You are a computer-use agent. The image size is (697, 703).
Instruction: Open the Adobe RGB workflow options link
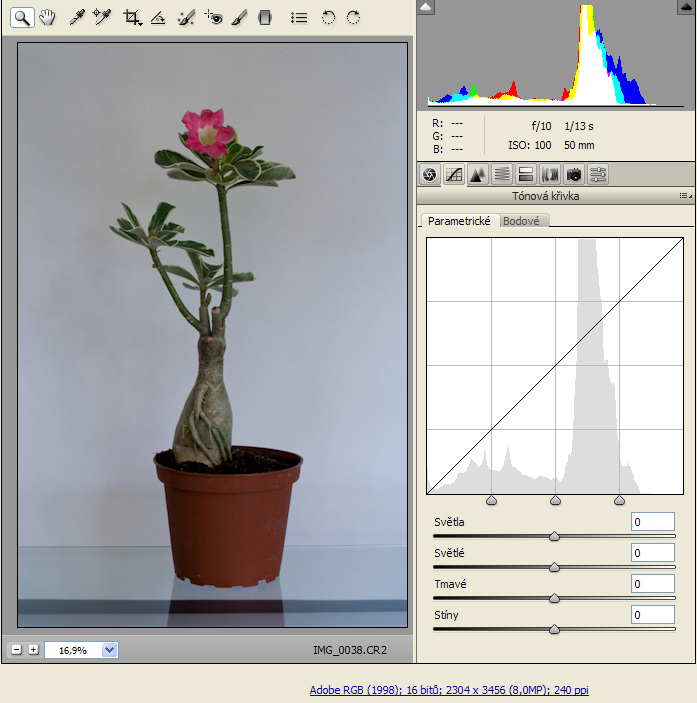tap(449, 690)
